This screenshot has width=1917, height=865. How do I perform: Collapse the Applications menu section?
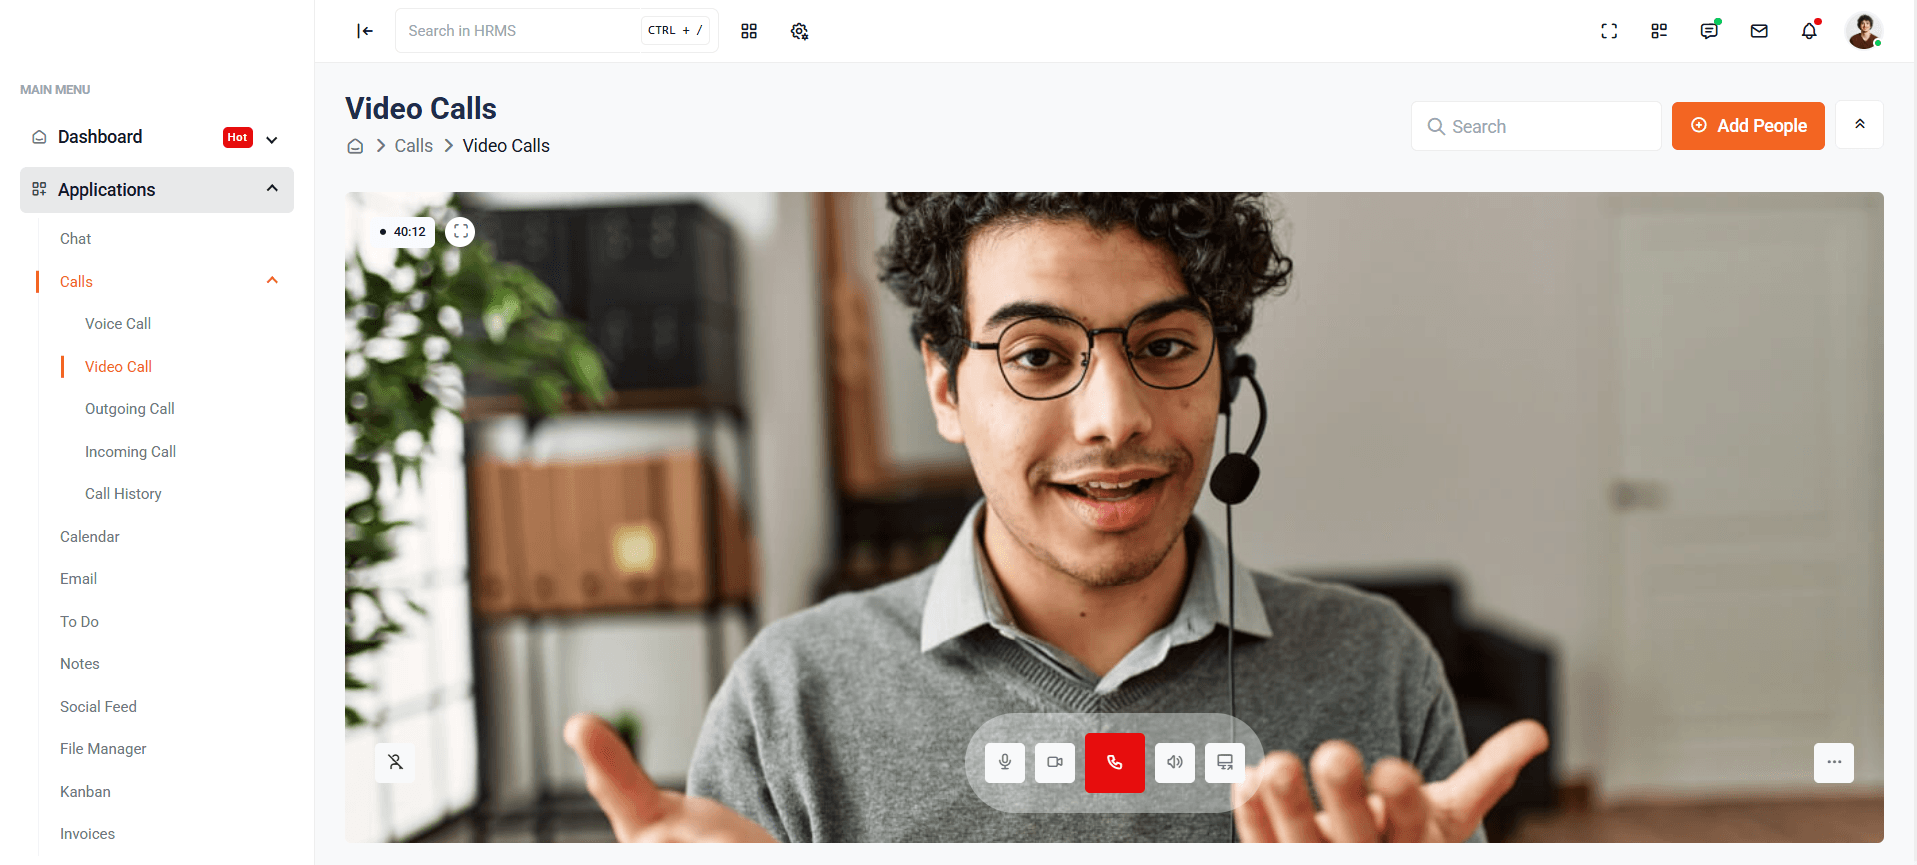tap(157, 190)
